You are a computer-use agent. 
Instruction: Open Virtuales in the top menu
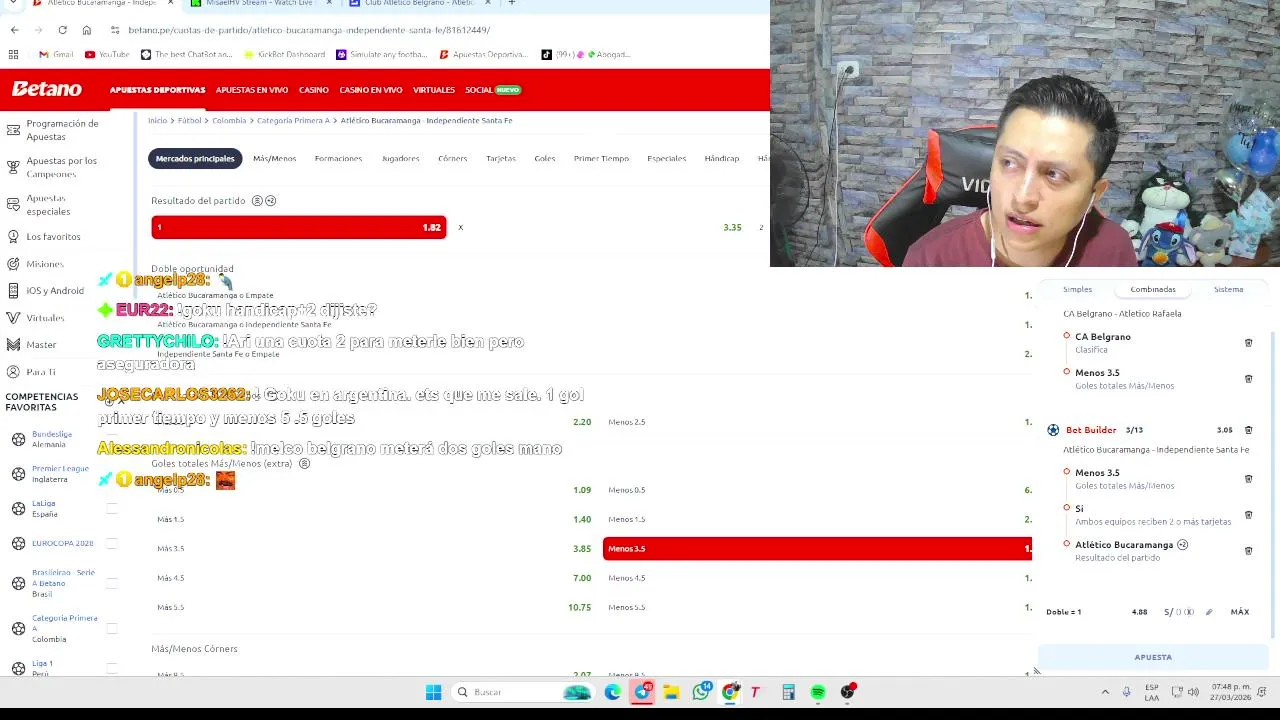tap(434, 90)
